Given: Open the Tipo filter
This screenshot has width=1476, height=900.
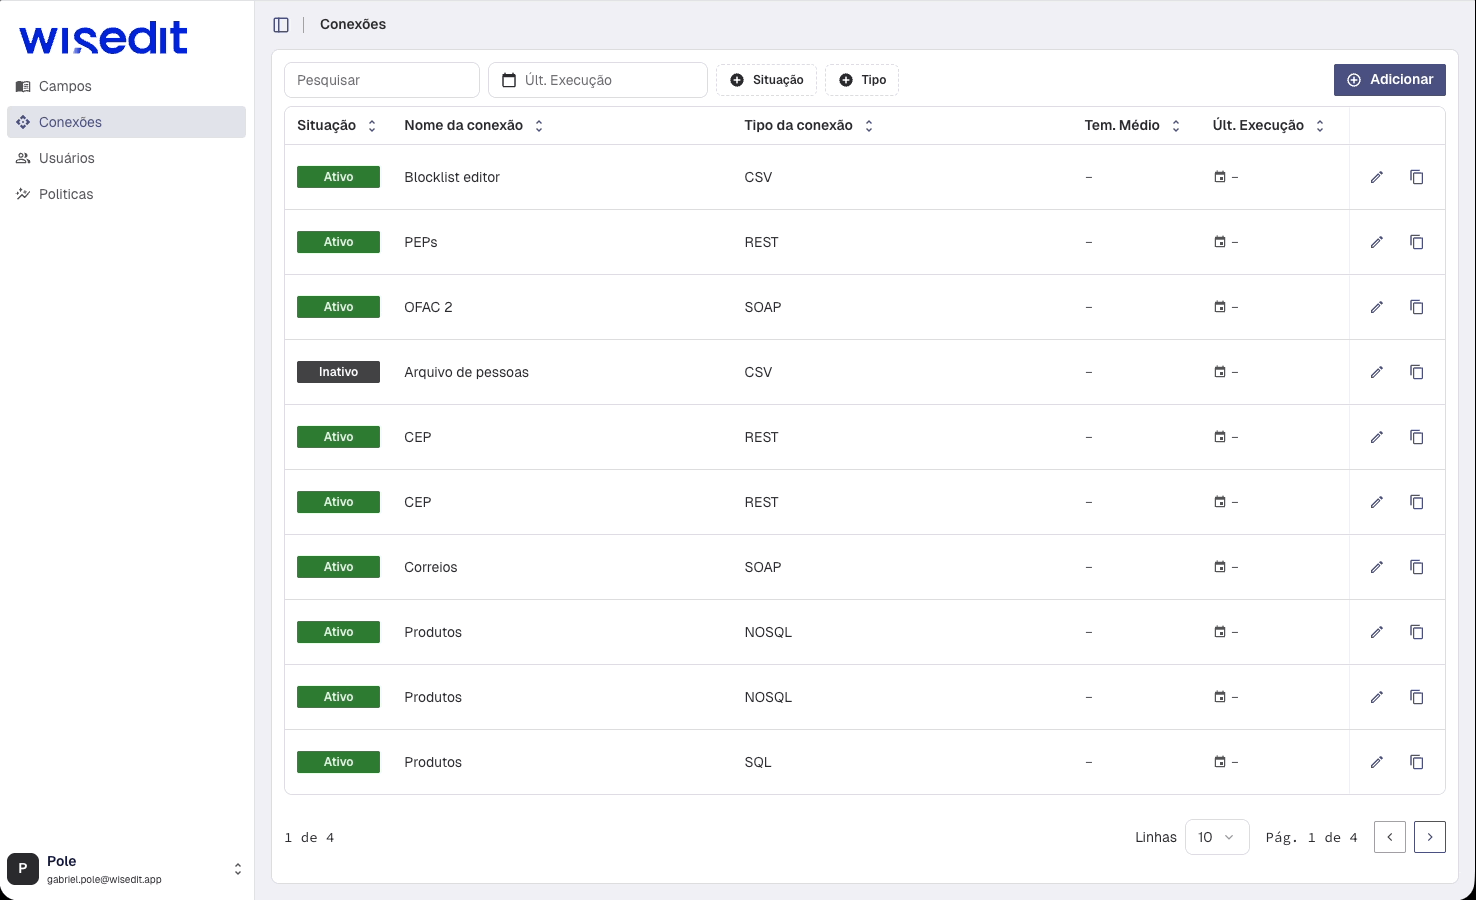Looking at the screenshot, I should tap(862, 80).
